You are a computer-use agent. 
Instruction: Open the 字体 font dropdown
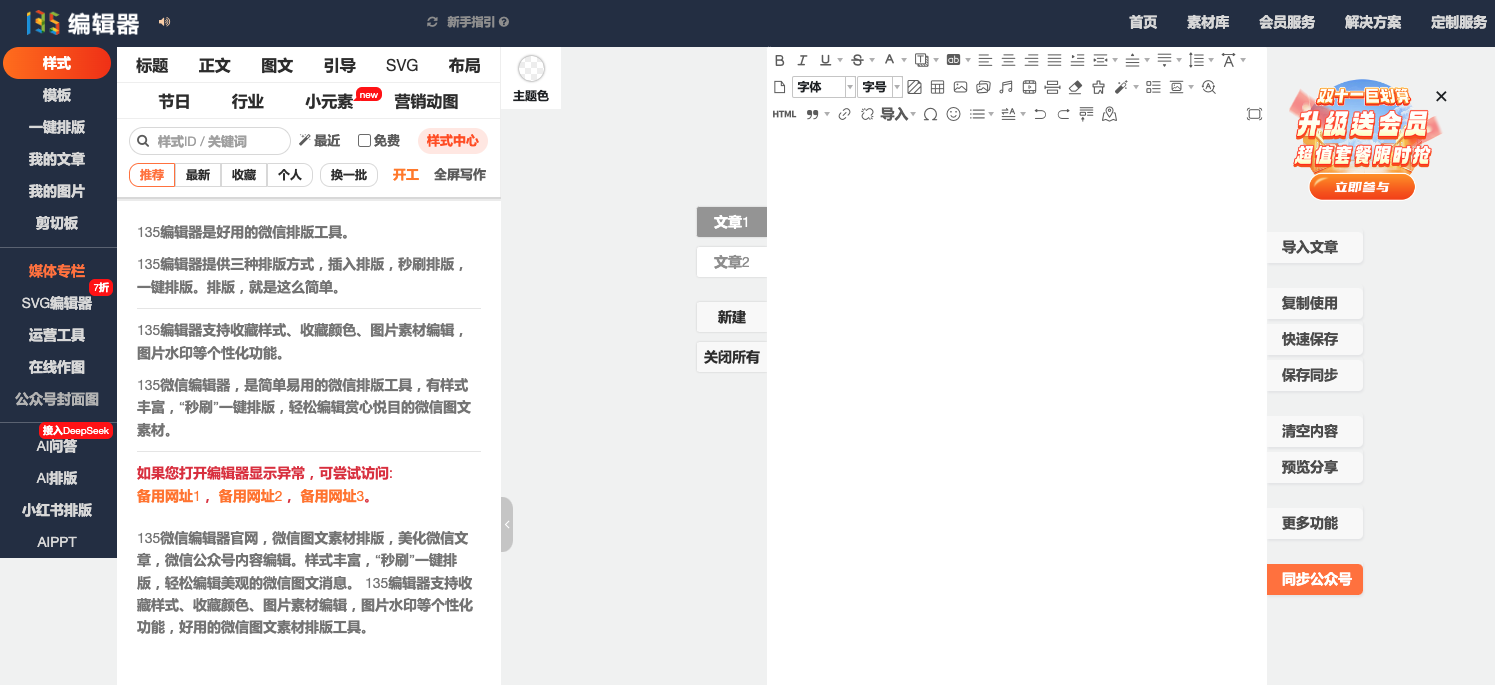coord(823,87)
